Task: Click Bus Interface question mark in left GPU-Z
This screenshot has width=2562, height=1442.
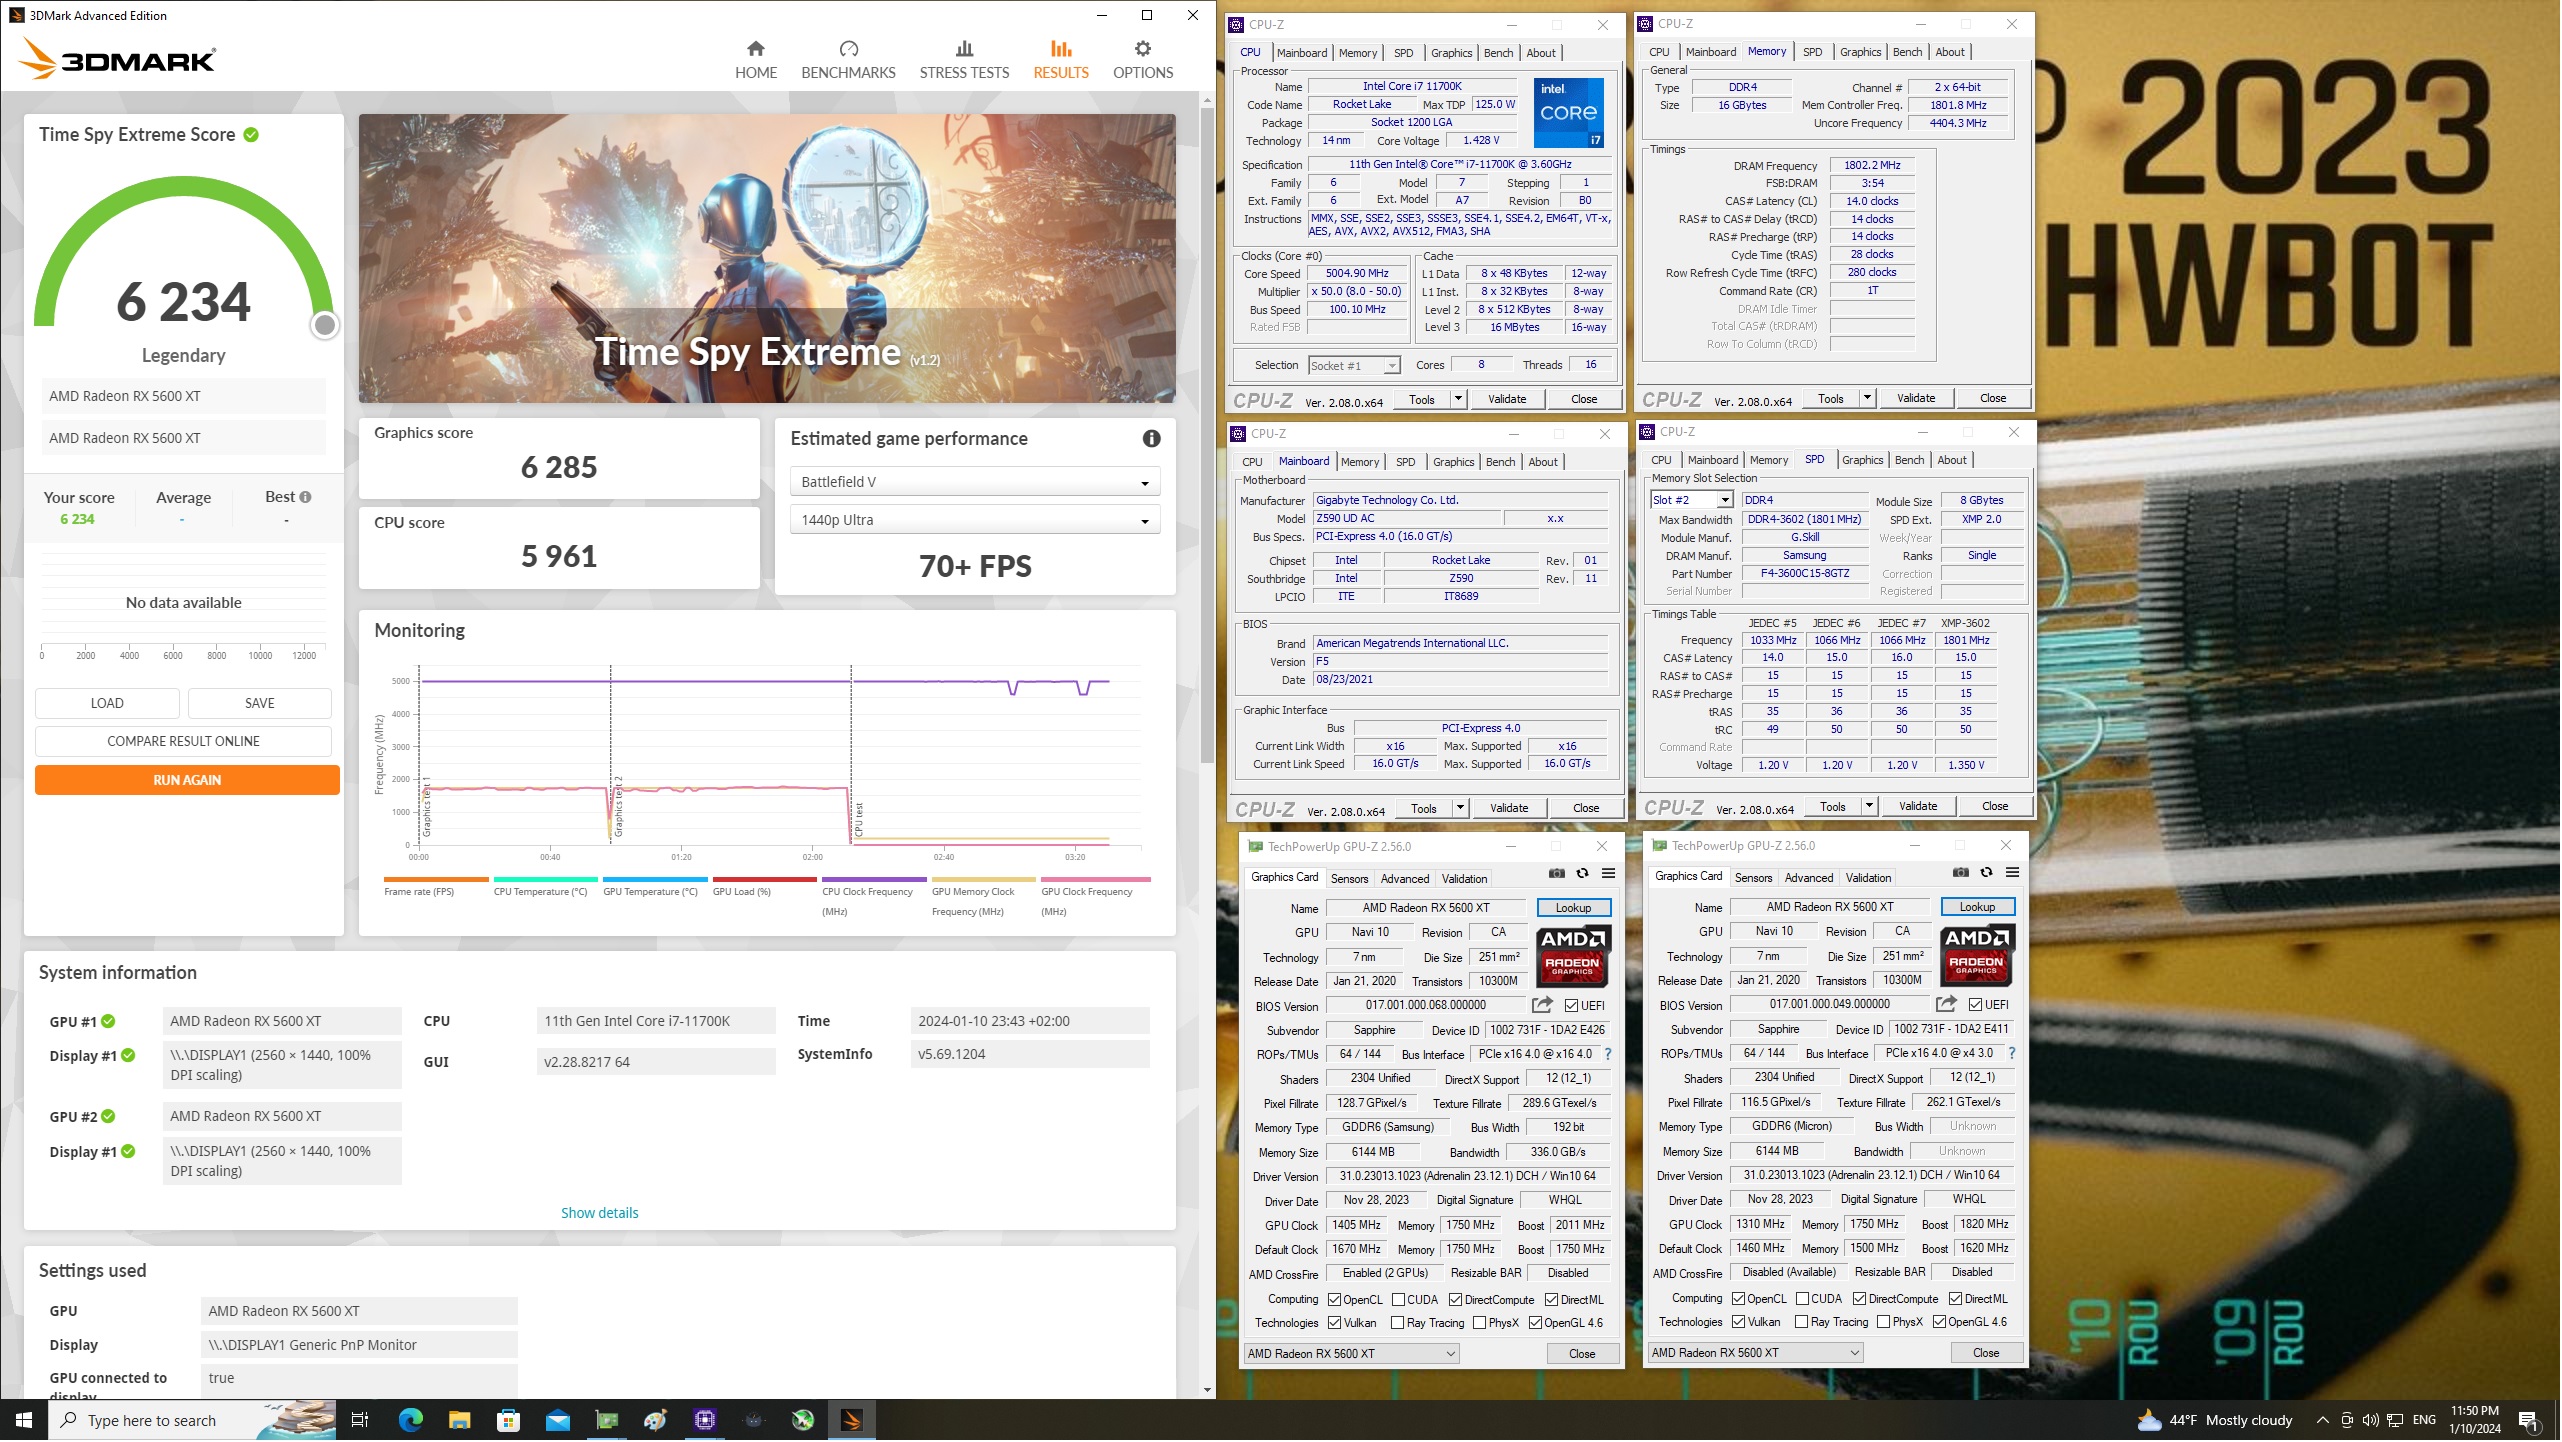Action: tap(1609, 1055)
